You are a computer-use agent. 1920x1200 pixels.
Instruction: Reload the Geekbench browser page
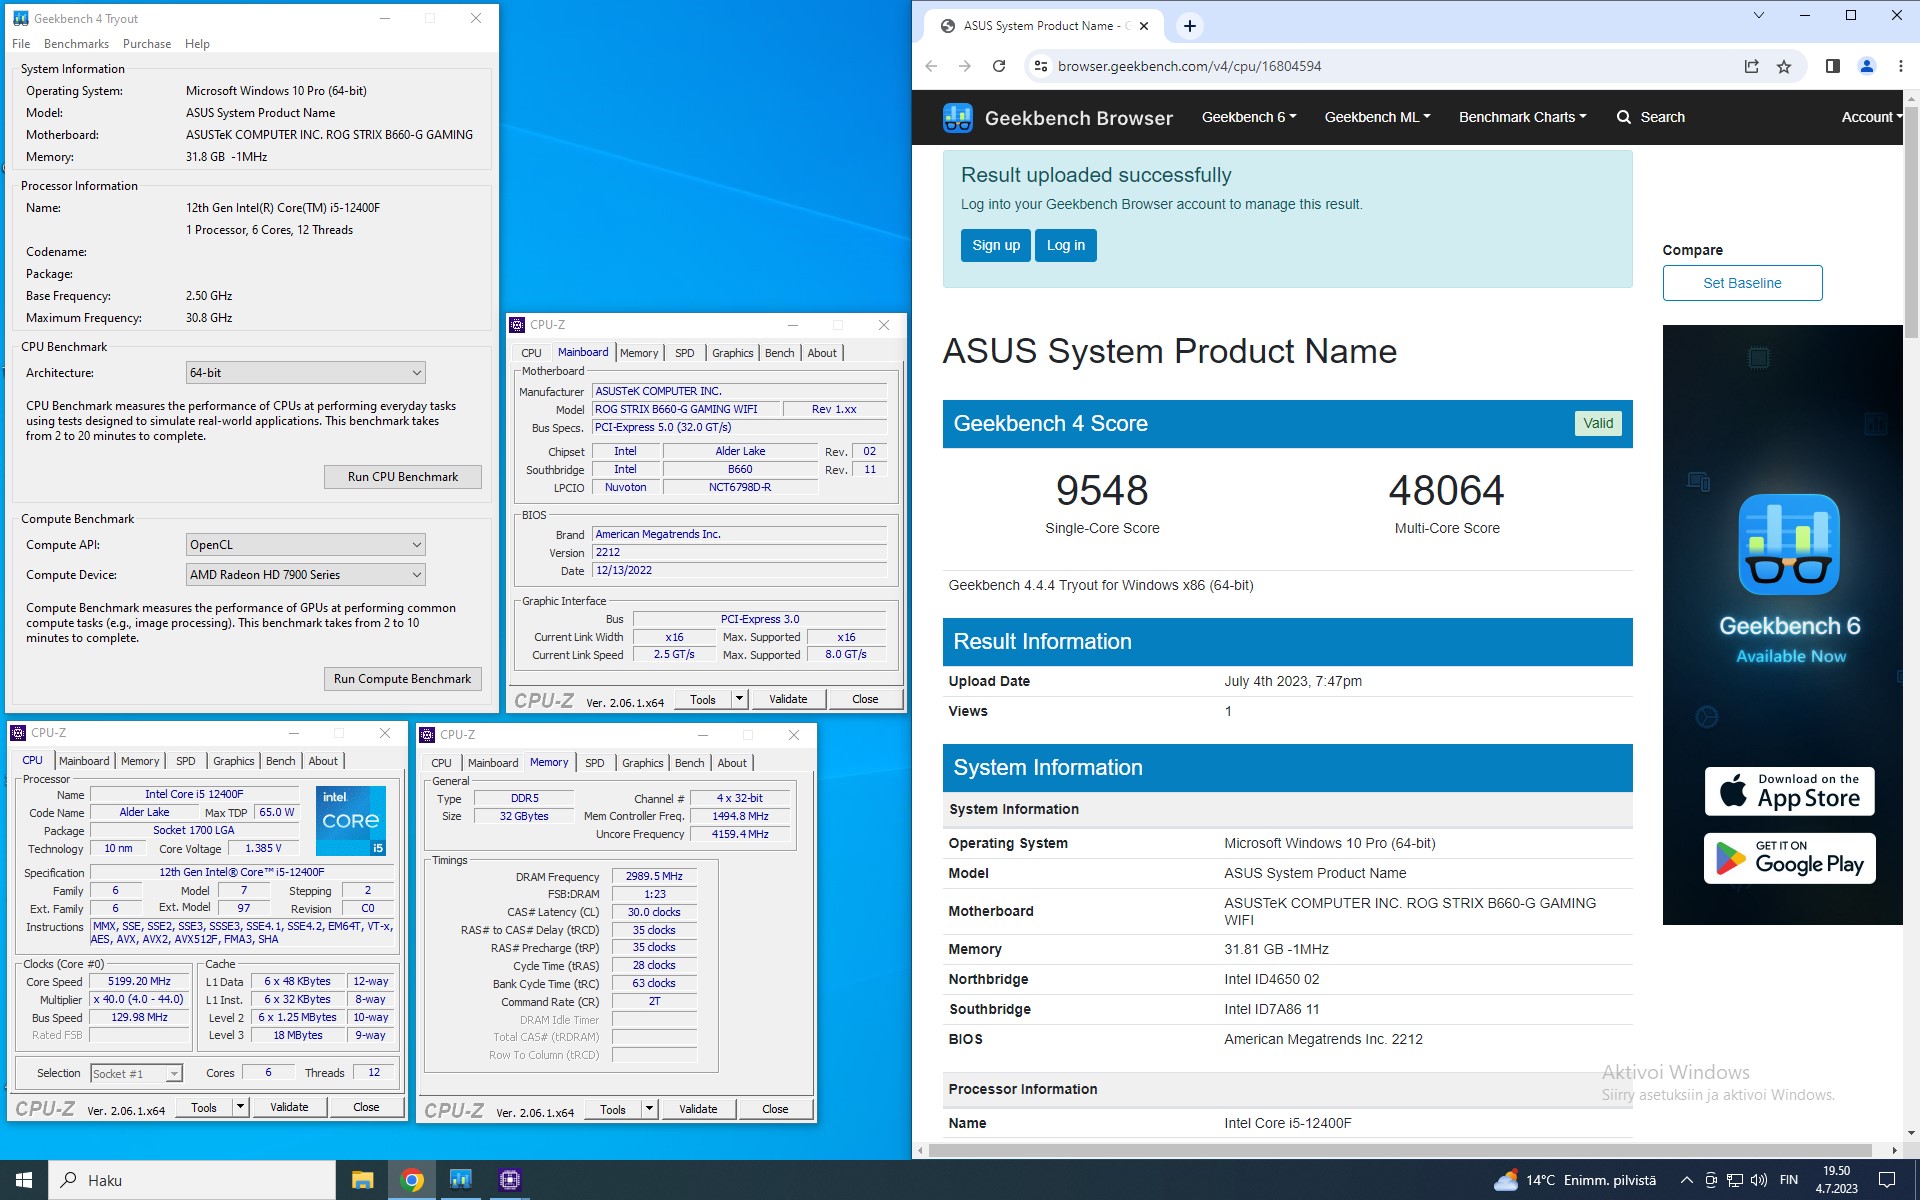(998, 66)
